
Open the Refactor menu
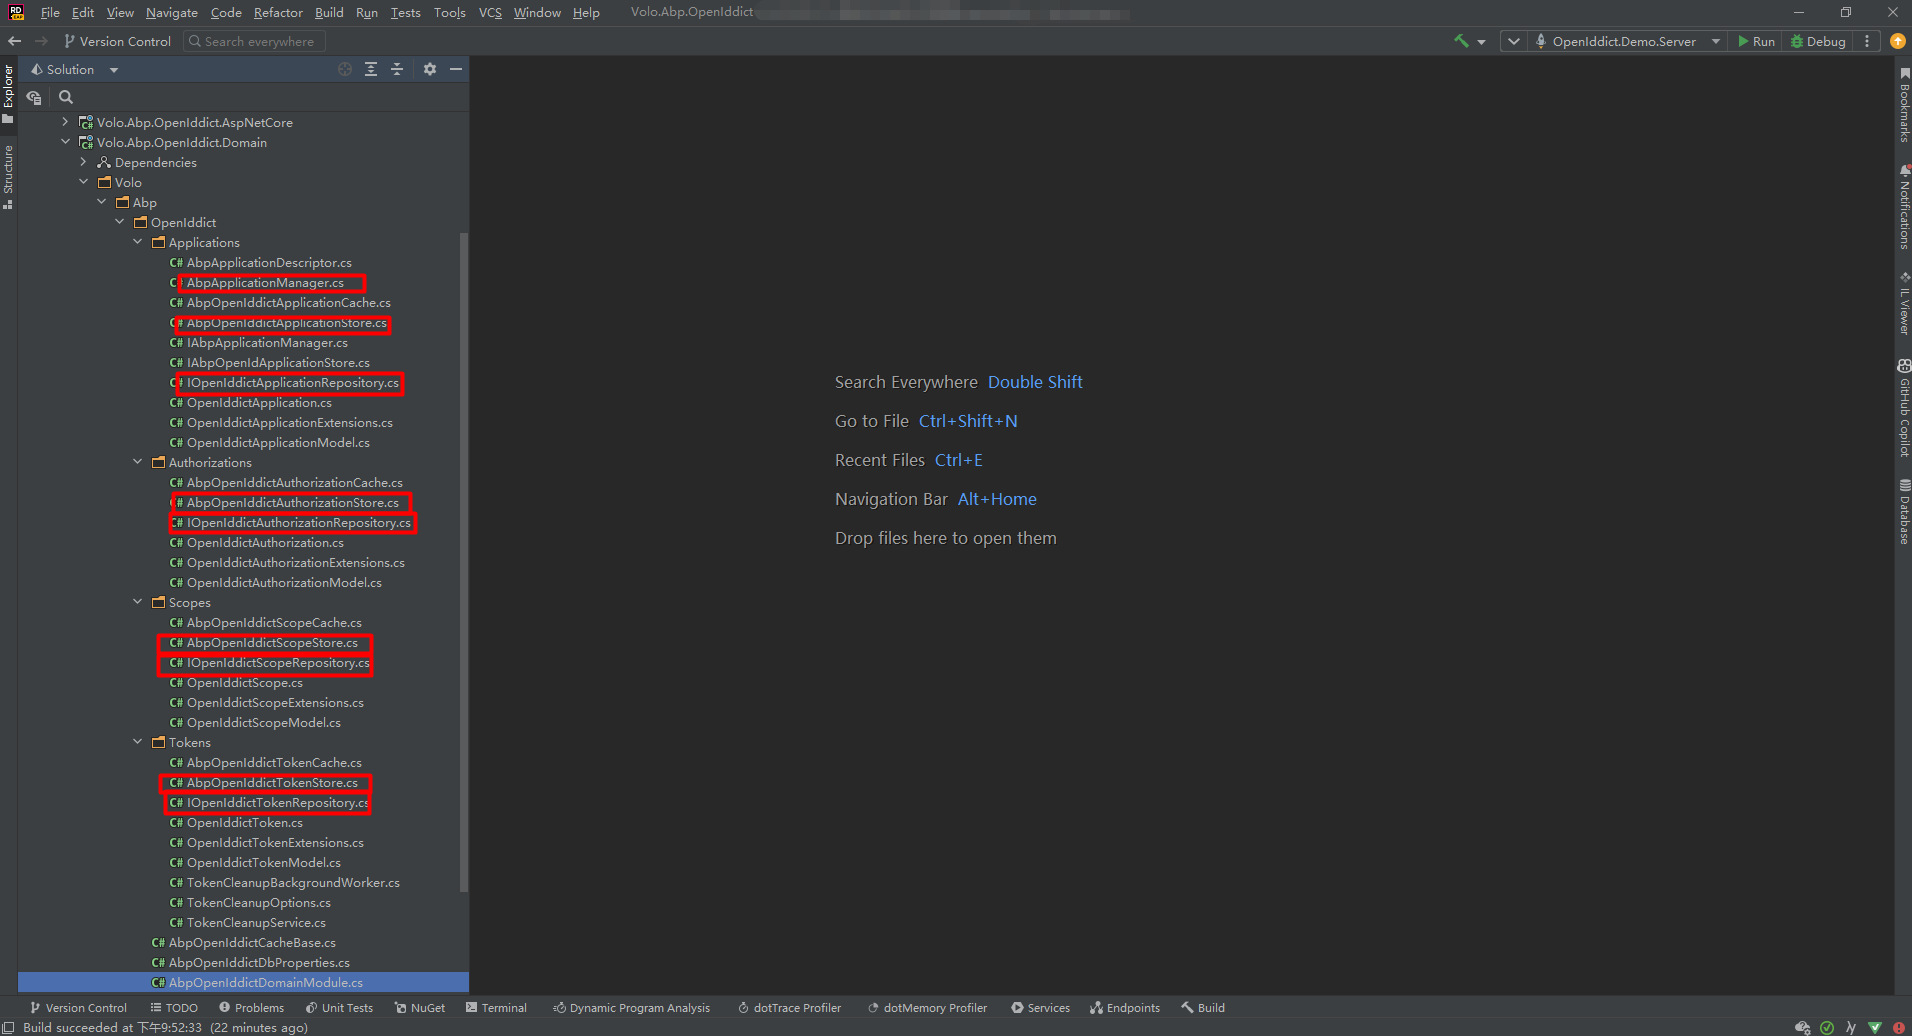pyautogui.click(x=277, y=12)
